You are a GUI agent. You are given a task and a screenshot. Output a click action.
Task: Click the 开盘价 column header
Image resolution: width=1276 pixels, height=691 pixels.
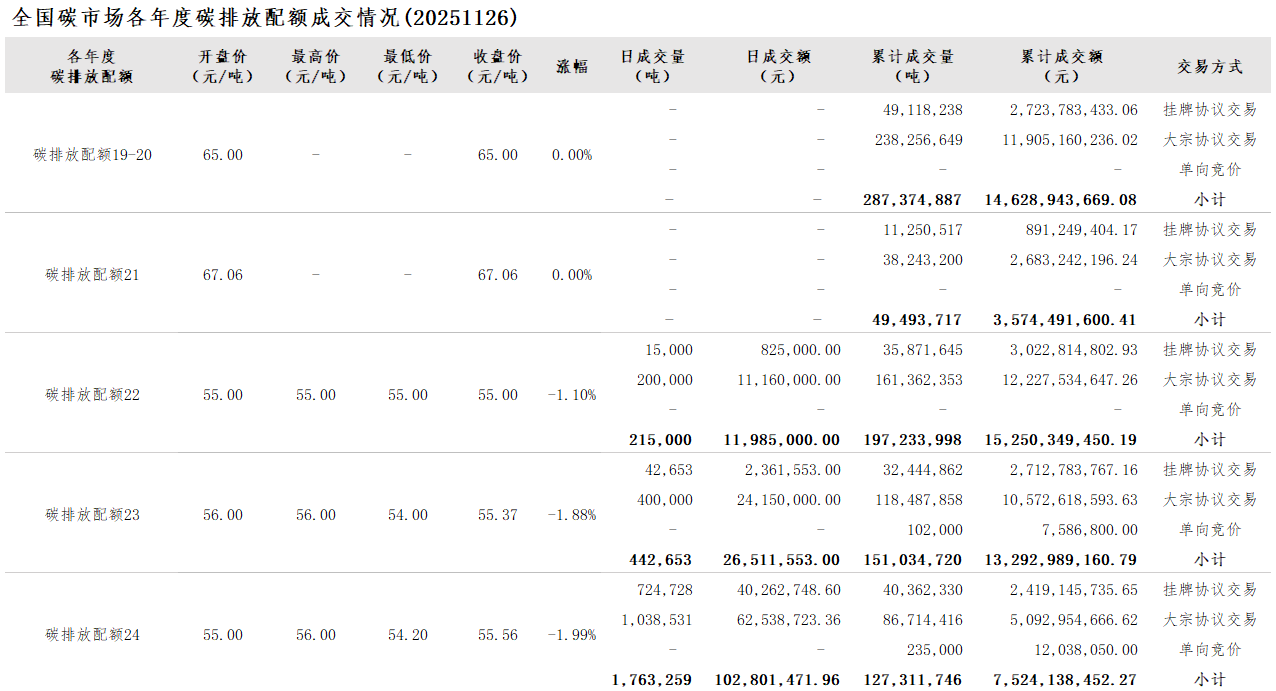(222, 66)
